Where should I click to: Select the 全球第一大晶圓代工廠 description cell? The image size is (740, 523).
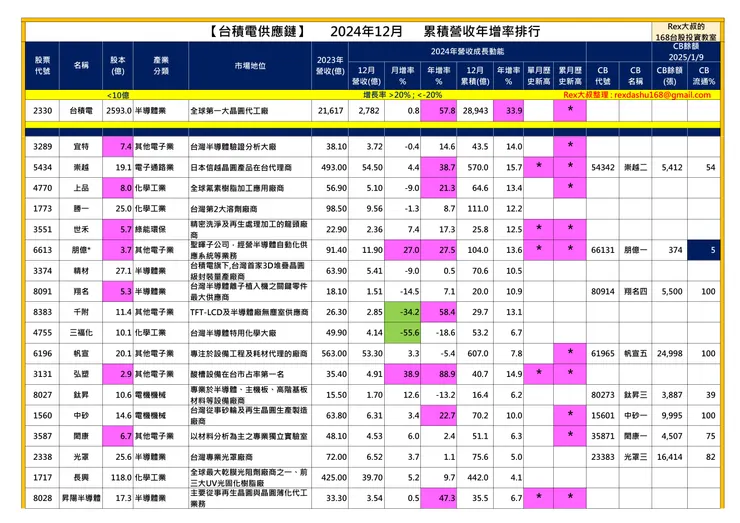point(250,110)
